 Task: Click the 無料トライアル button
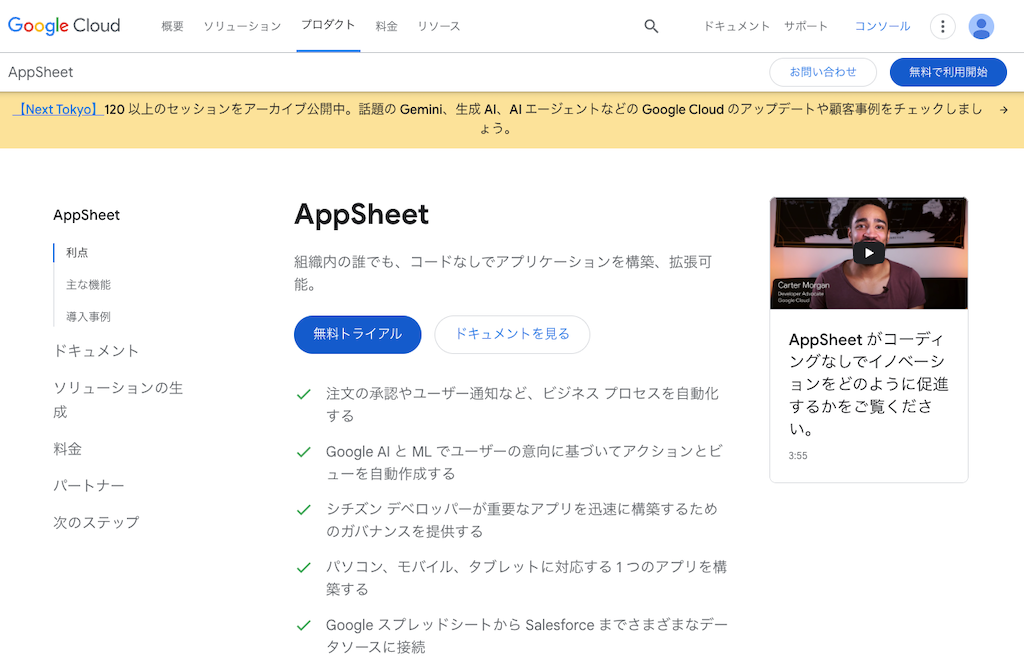[357, 335]
